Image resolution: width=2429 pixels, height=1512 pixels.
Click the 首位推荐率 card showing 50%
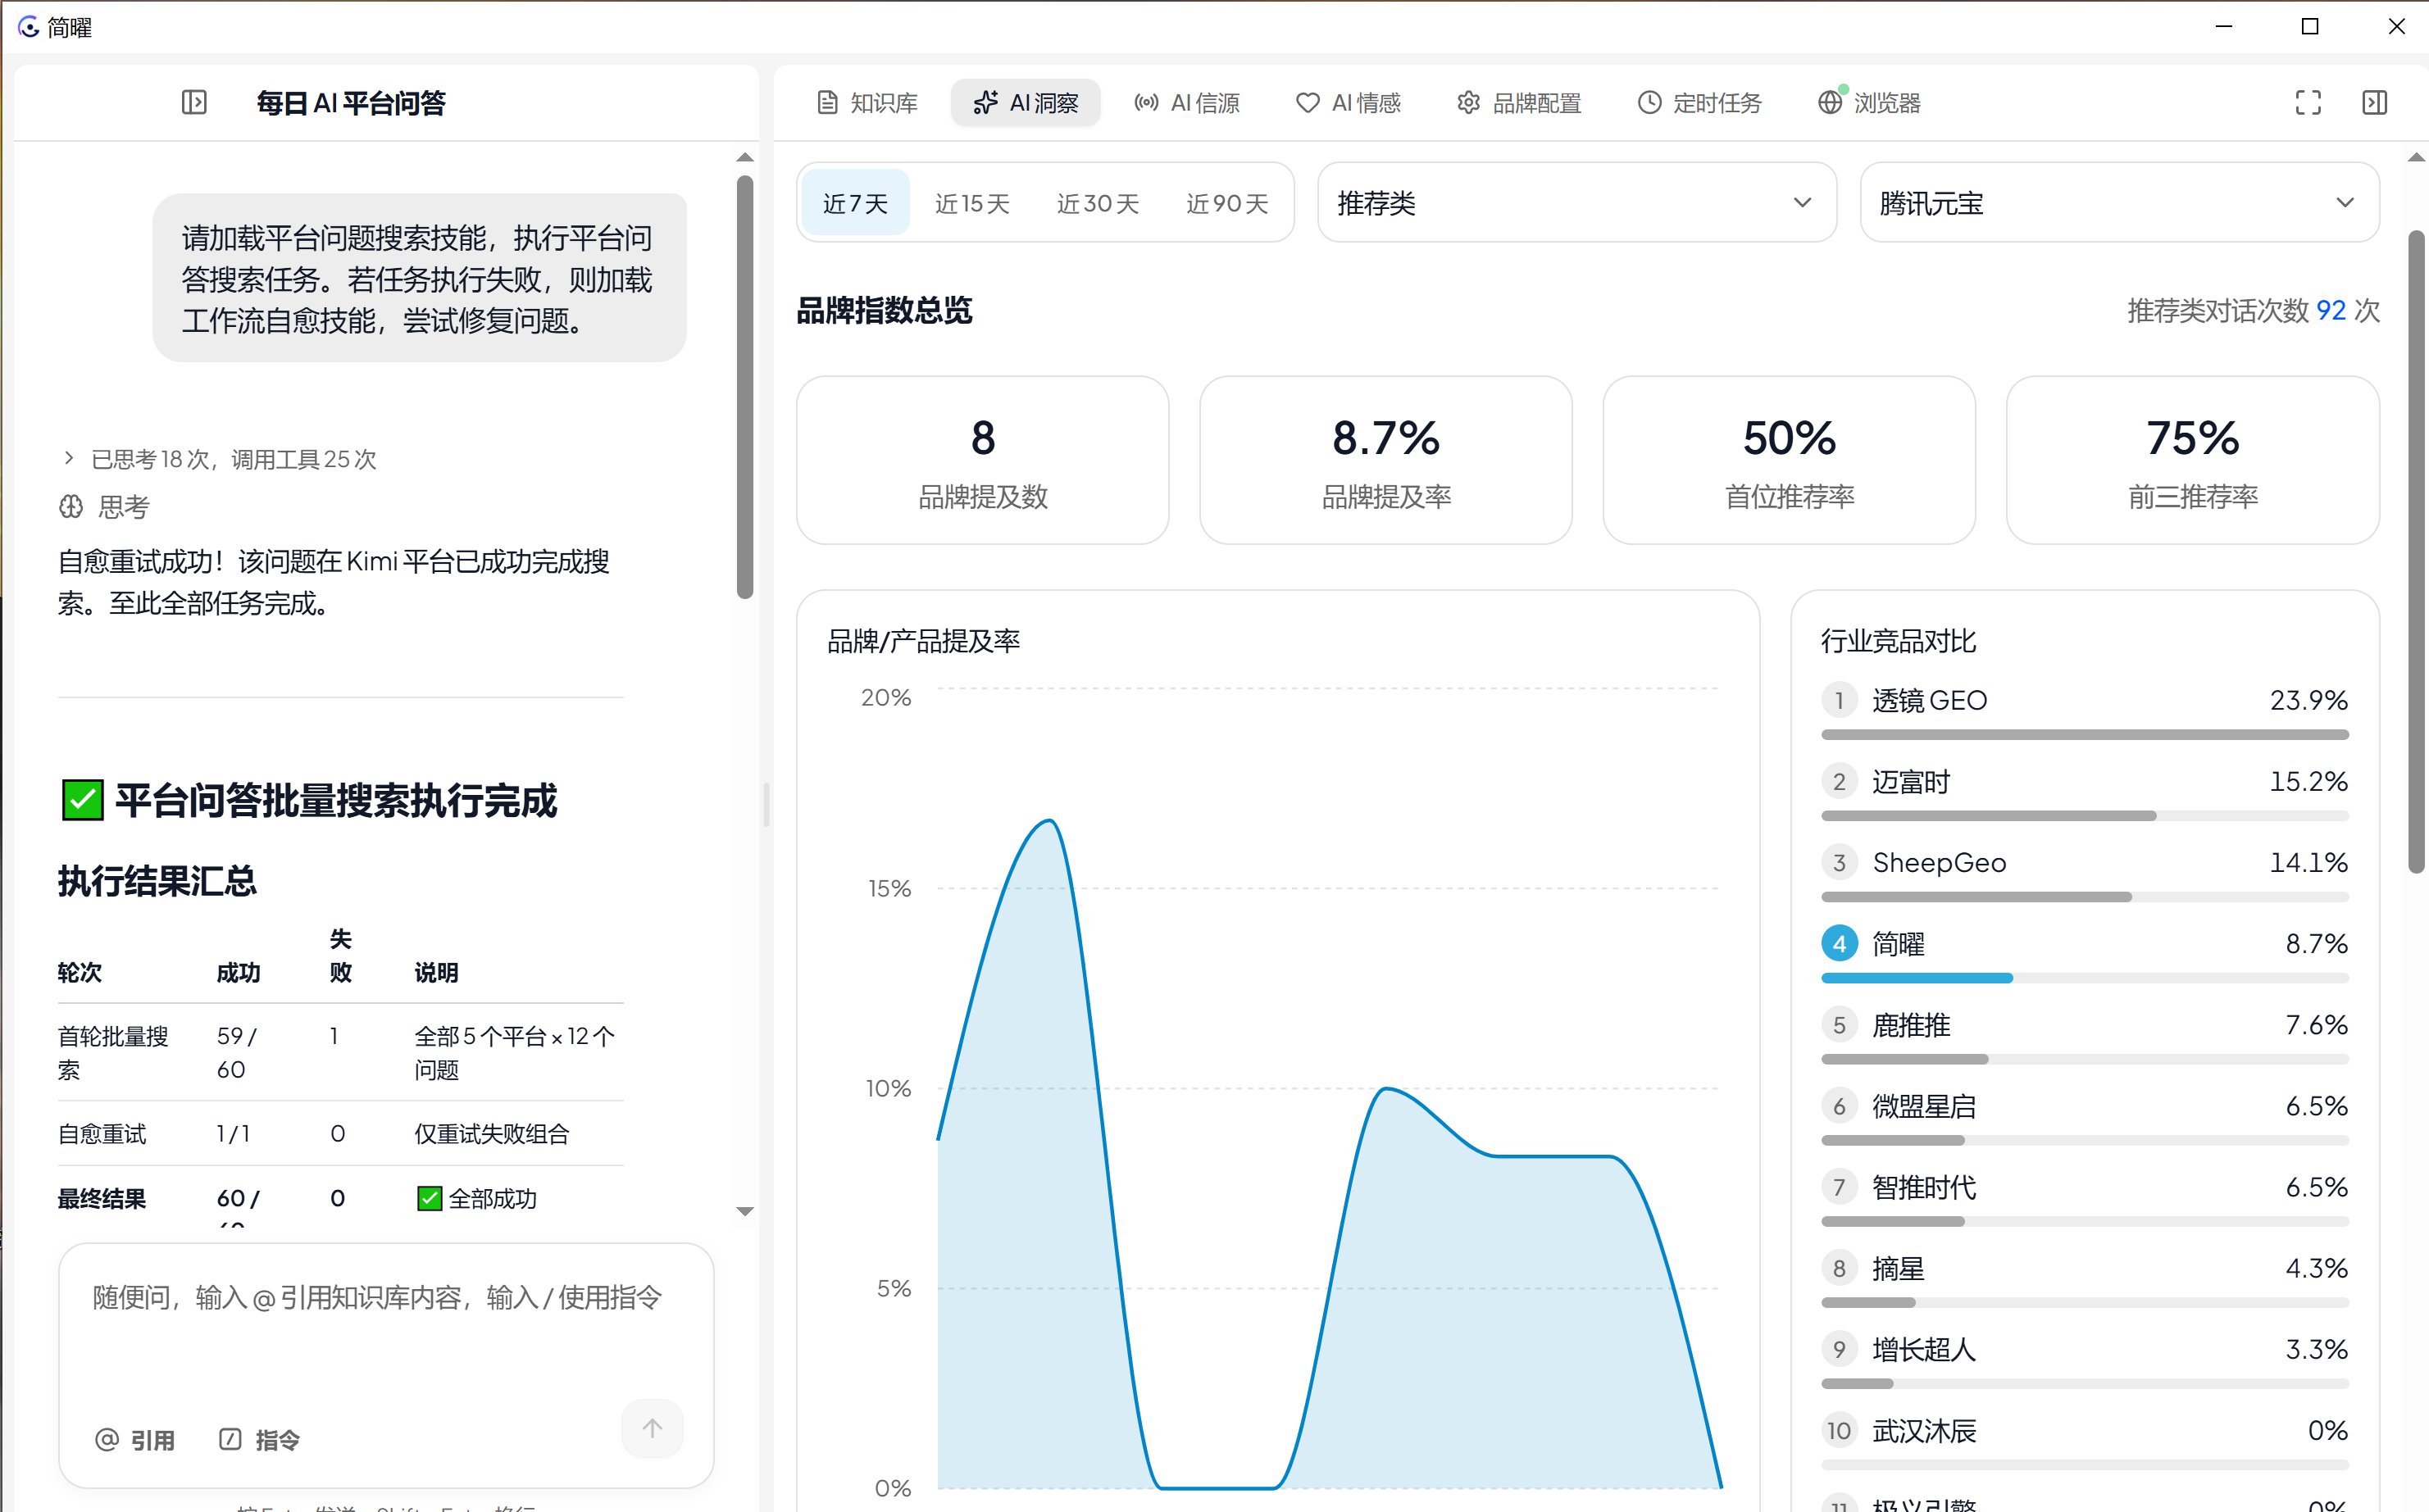1789,460
